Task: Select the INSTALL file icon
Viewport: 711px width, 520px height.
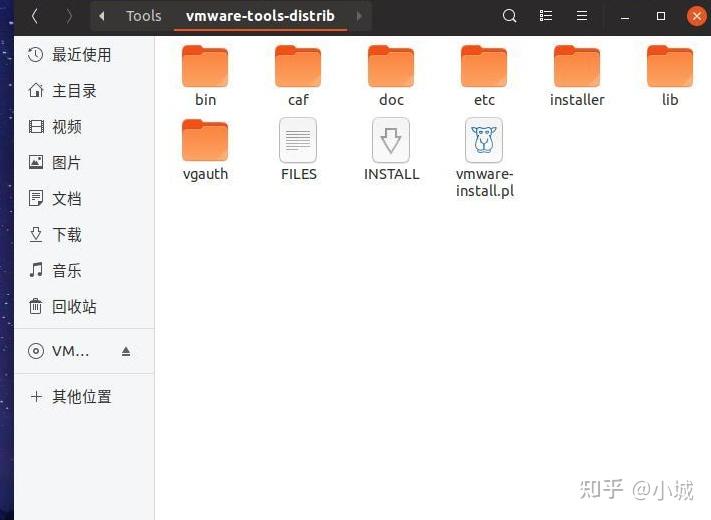Action: tap(391, 140)
